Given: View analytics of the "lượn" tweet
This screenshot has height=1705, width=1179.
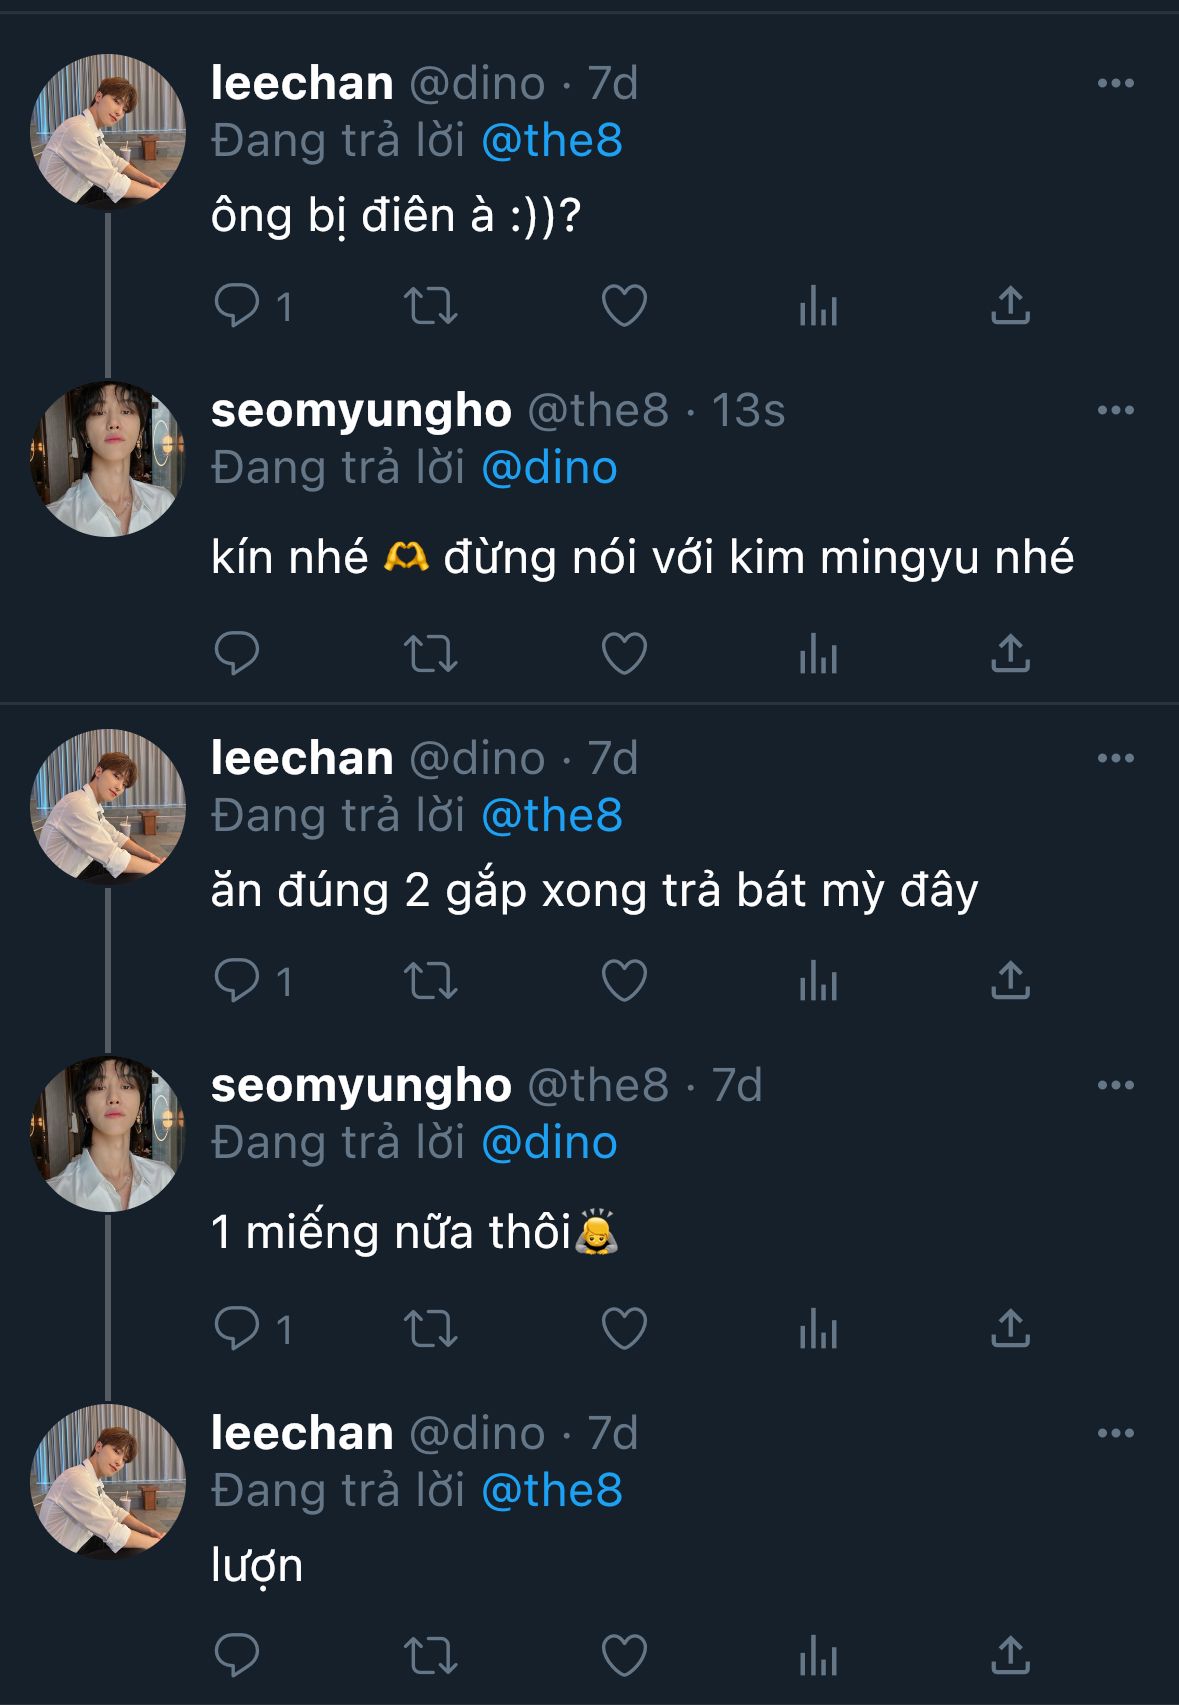Looking at the screenshot, I should pos(818,1655).
